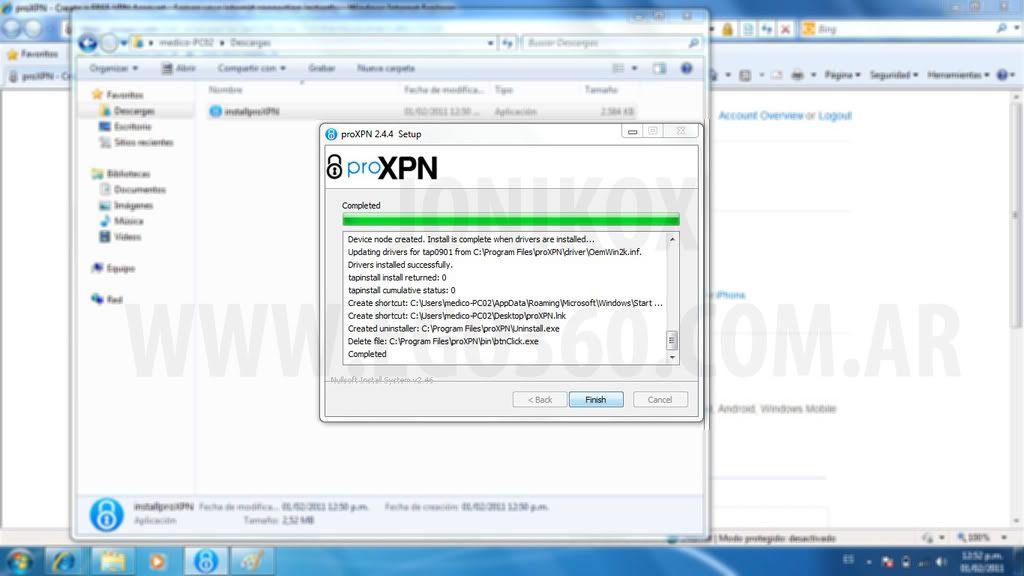Image resolution: width=1024 pixels, height=576 pixels.
Task: Stop page loading with the red X icon
Action: point(786,29)
